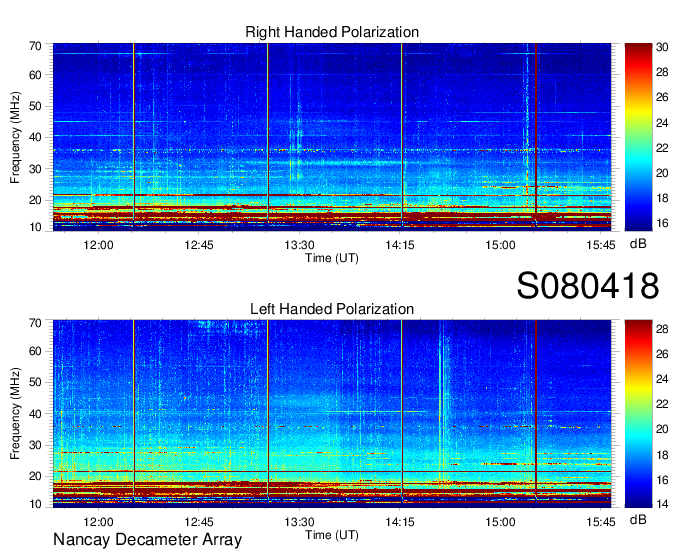The image size is (680, 552).
Task: Click the Nancay Decameter Array caption
Action: point(147,540)
